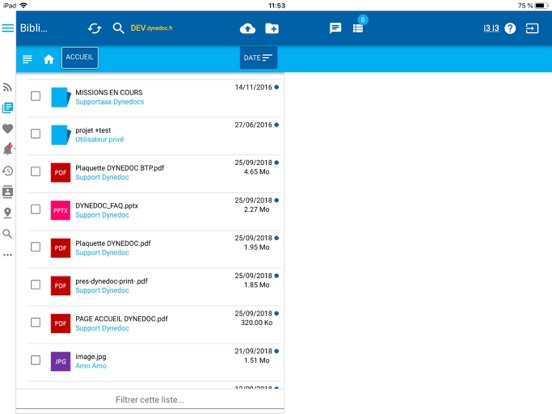Click PDF icon of PAGE ACCUEIL DYNEDOC.pdf
Image resolution: width=552 pixels, height=414 pixels.
61,323
